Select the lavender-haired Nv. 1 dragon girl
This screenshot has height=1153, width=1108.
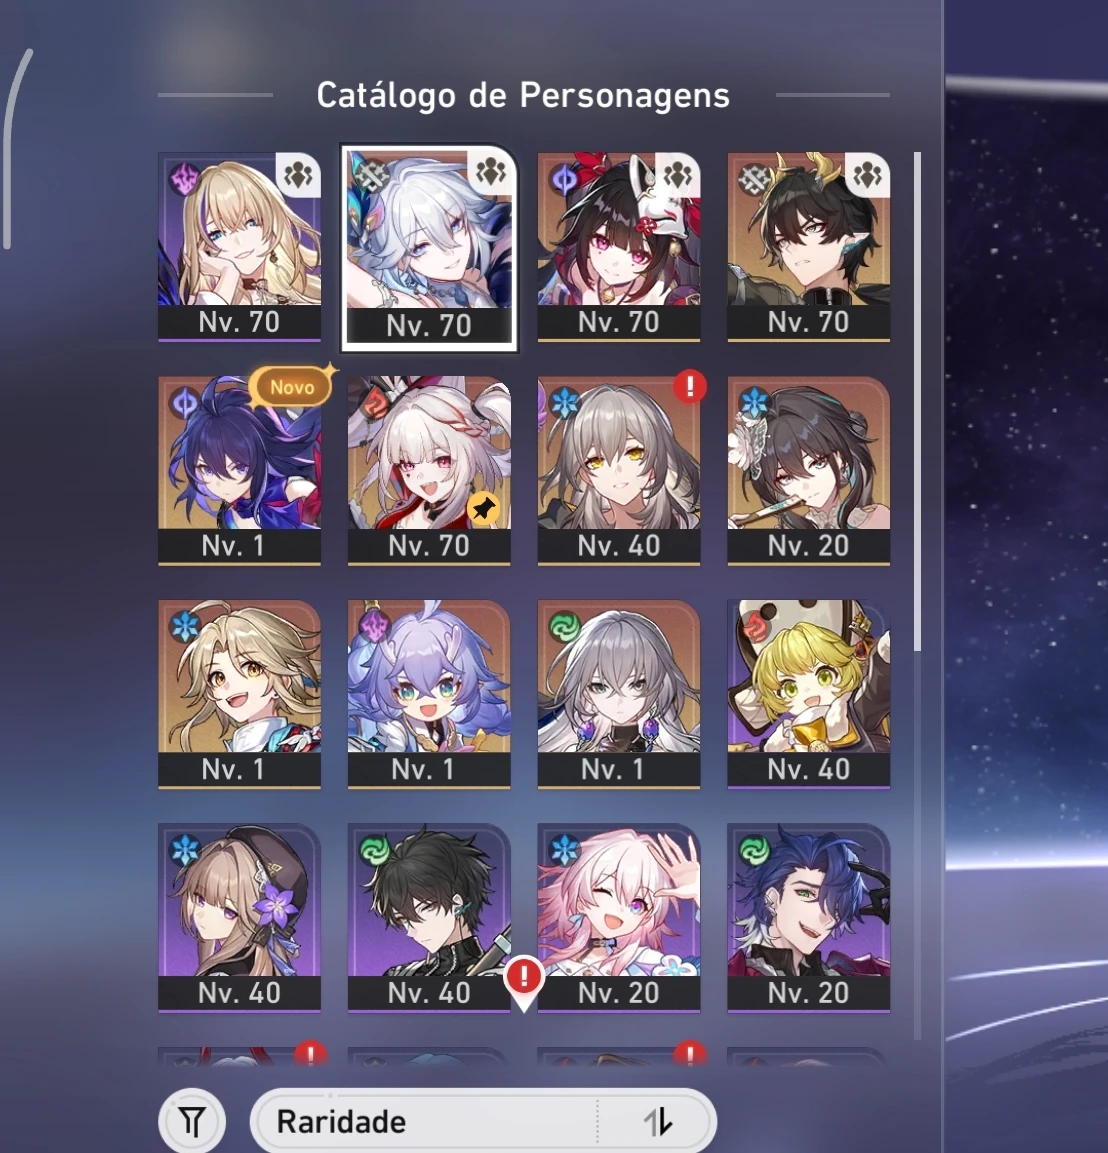click(429, 694)
